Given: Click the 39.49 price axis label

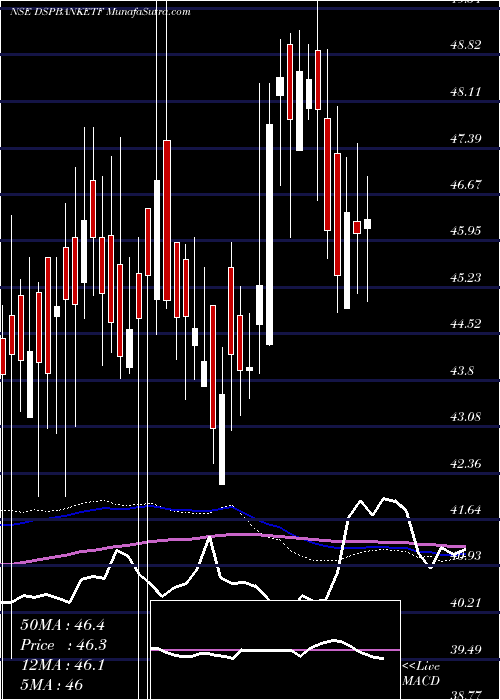Looking at the screenshot, I should pos(466,649).
